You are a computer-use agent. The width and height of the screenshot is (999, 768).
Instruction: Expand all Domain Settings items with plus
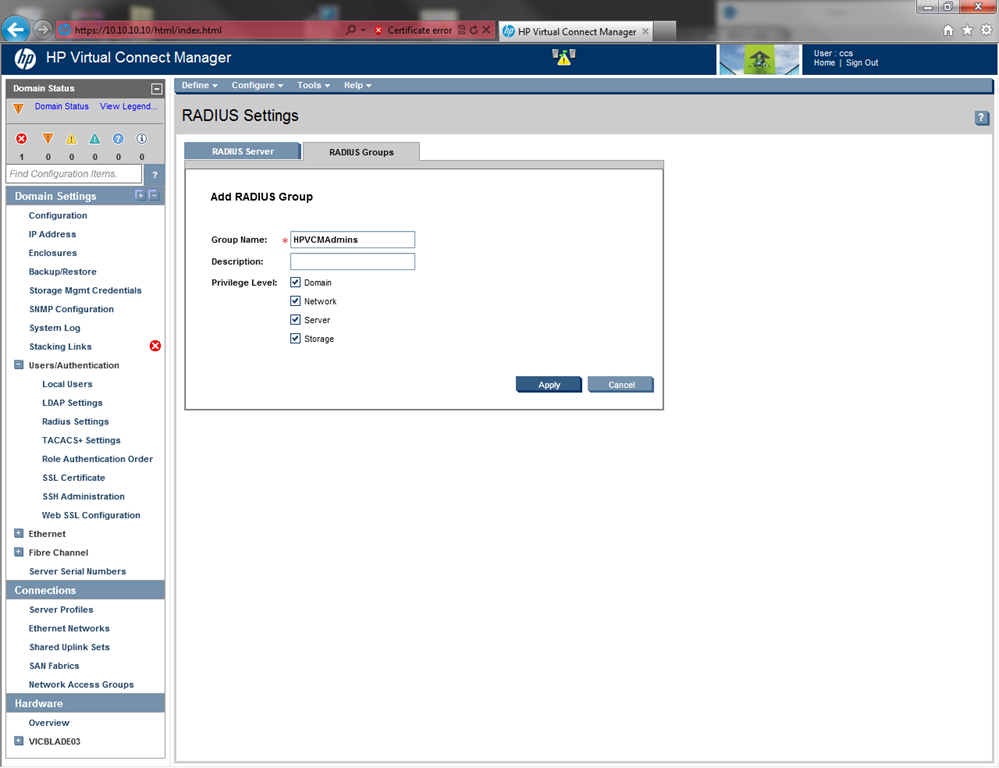coord(140,195)
